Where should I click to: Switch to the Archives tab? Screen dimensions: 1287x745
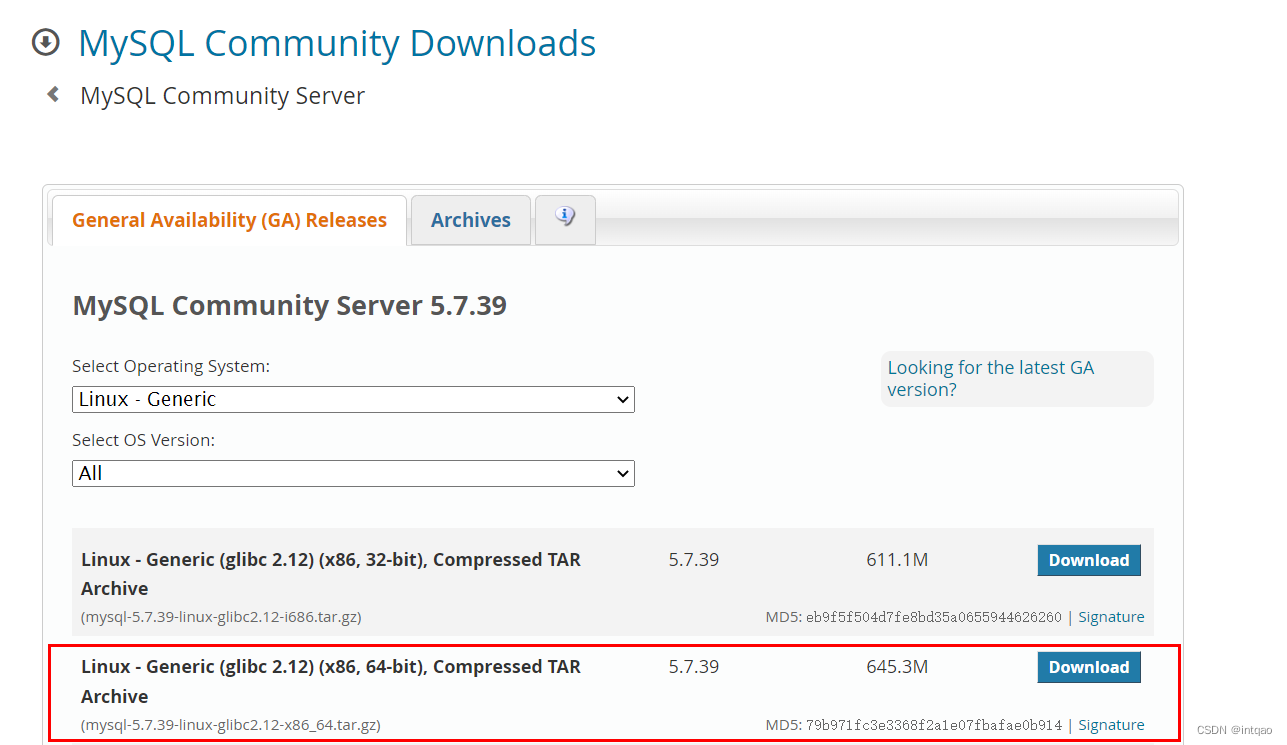pos(471,220)
